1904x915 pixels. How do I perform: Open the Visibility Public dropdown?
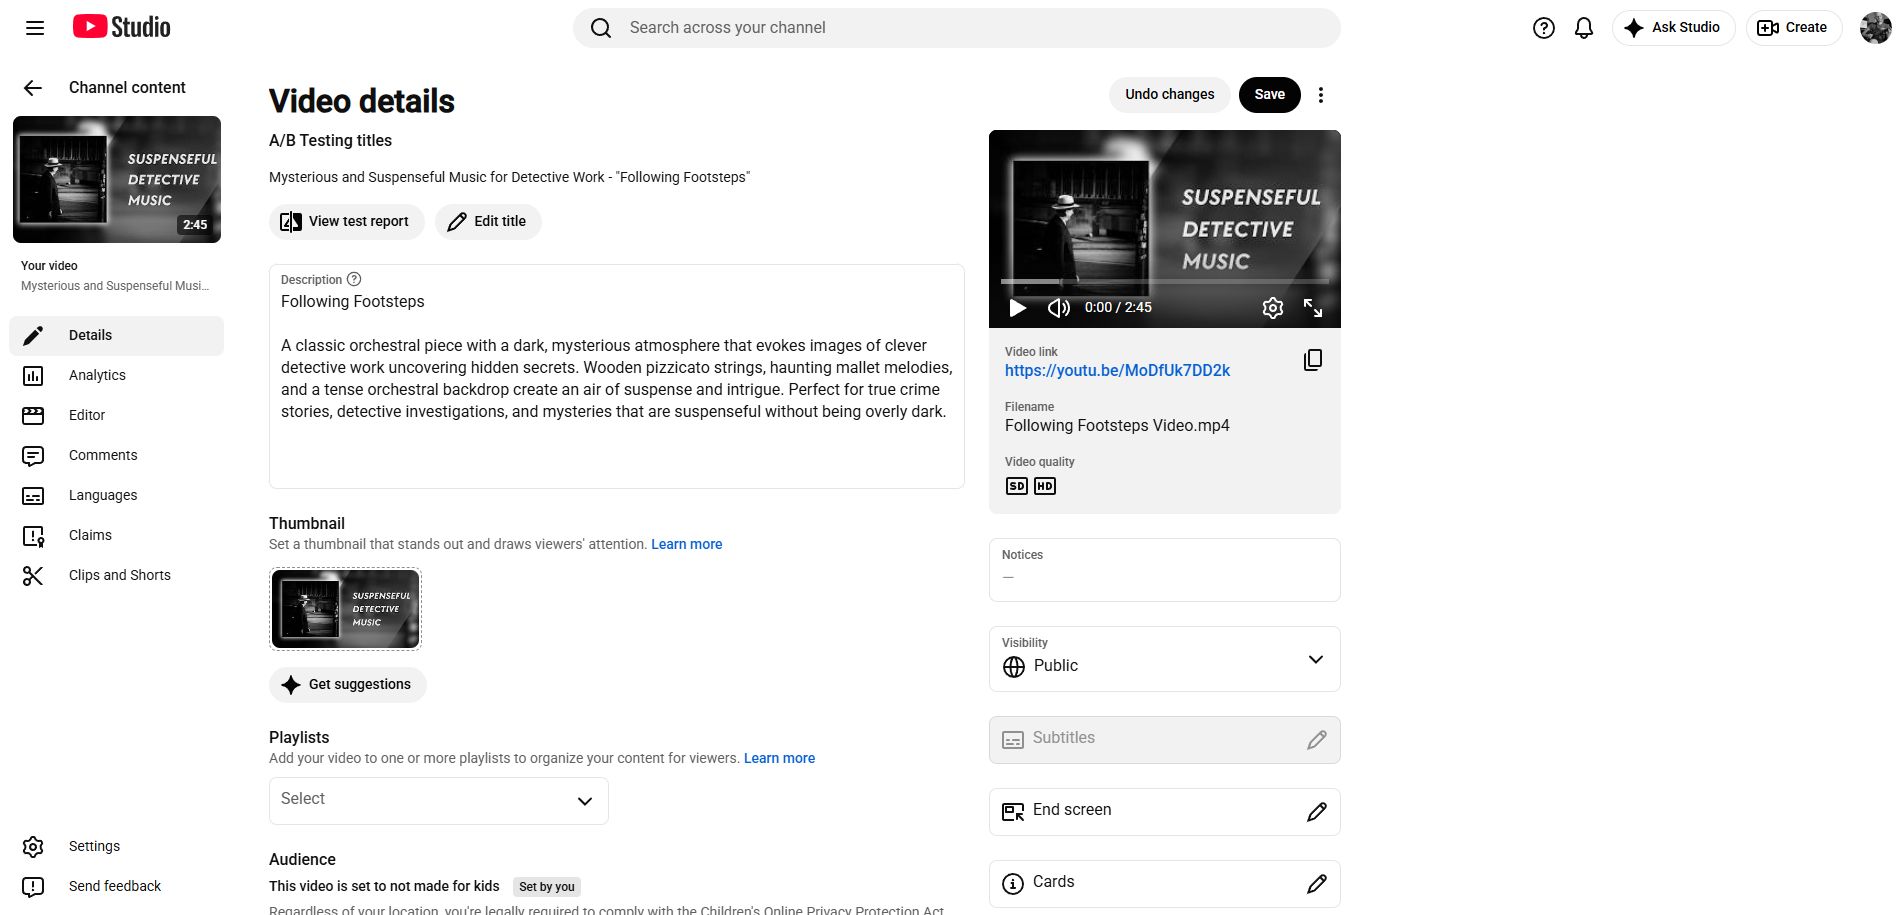click(1164, 659)
